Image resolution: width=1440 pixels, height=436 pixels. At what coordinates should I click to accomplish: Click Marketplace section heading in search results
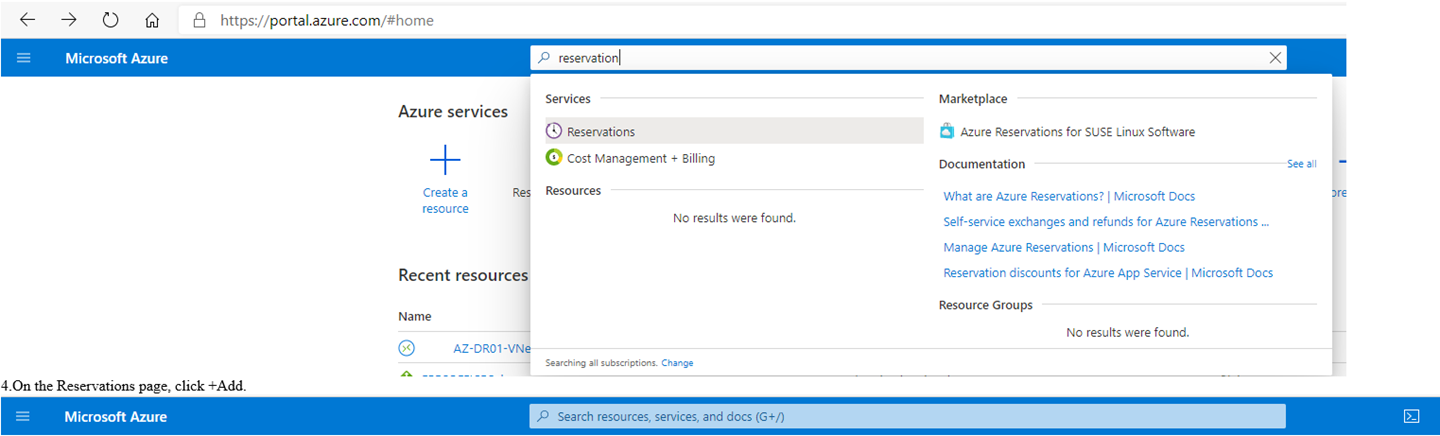[973, 99]
